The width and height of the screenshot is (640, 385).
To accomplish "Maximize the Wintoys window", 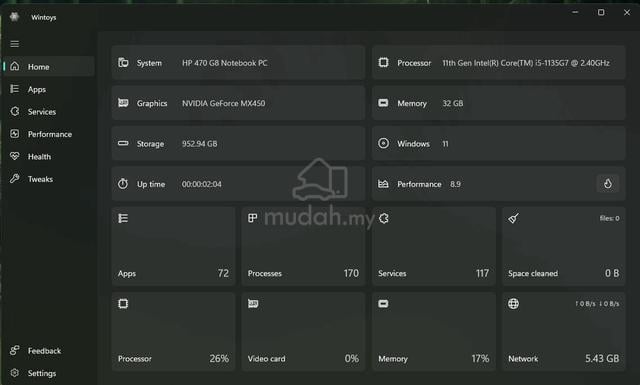I will point(601,13).
